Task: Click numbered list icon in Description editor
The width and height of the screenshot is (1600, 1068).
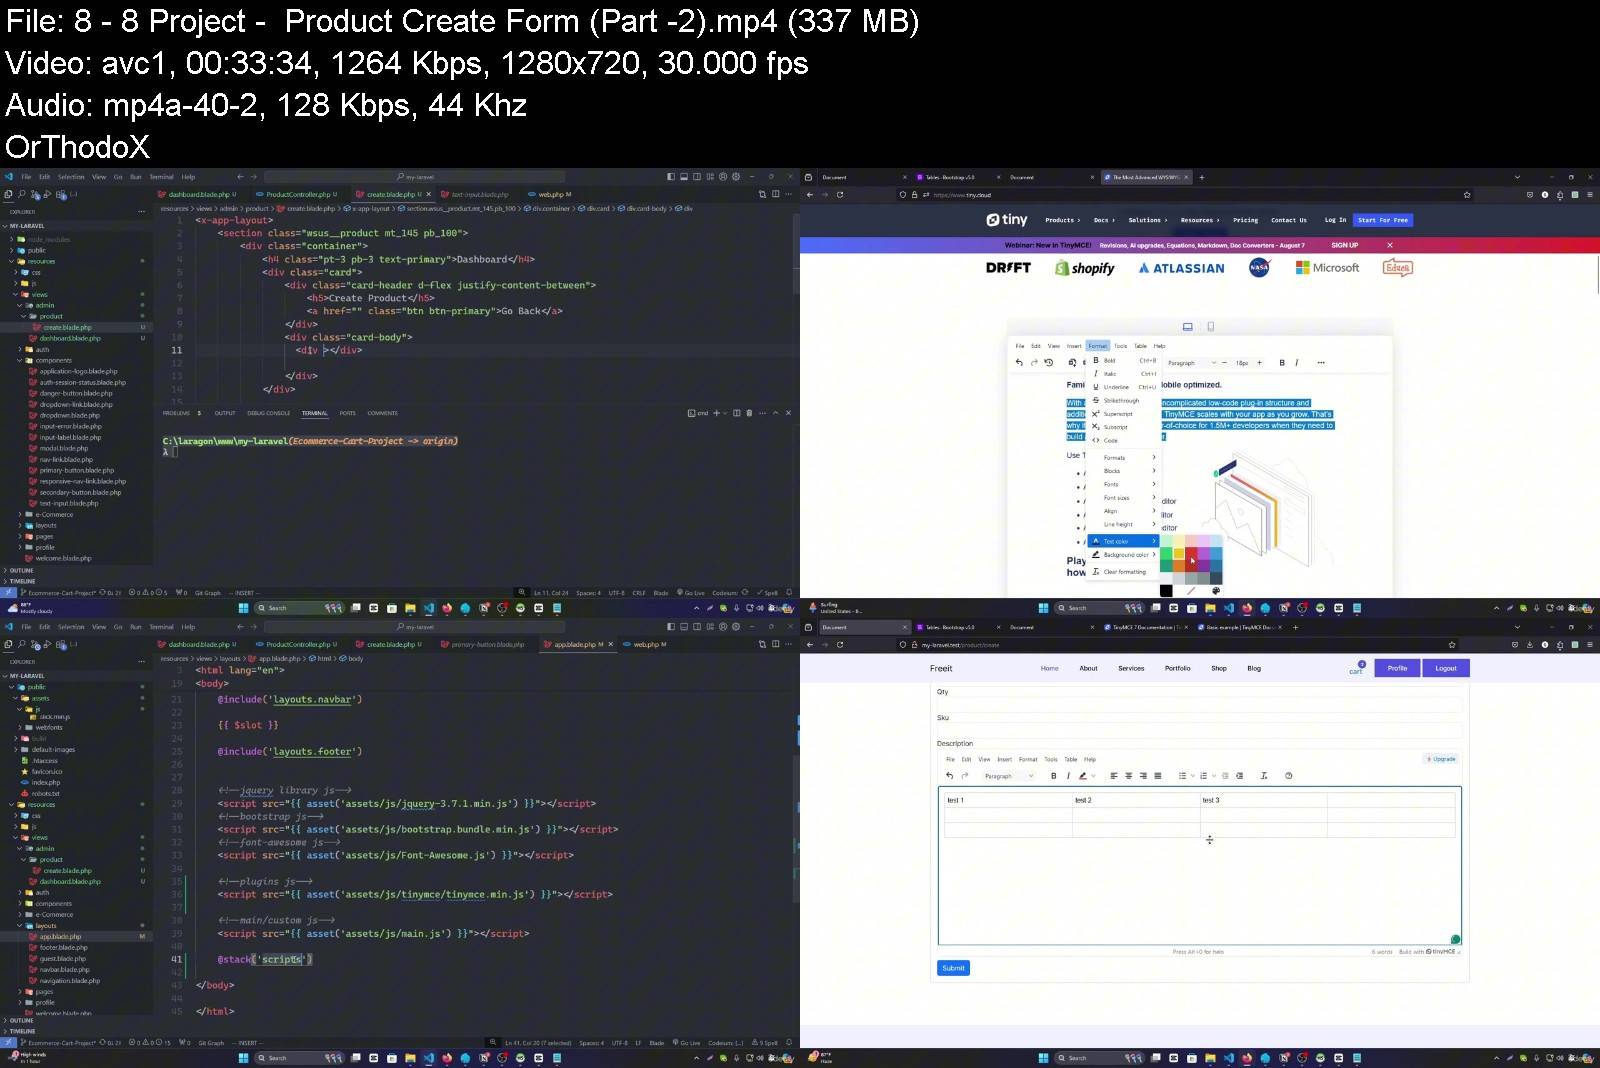Action: click(x=1204, y=776)
